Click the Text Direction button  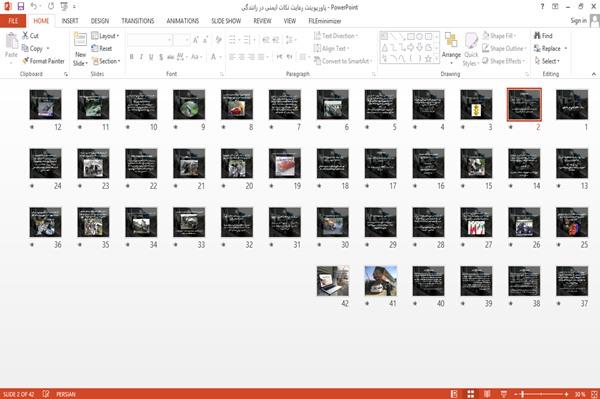[336, 36]
